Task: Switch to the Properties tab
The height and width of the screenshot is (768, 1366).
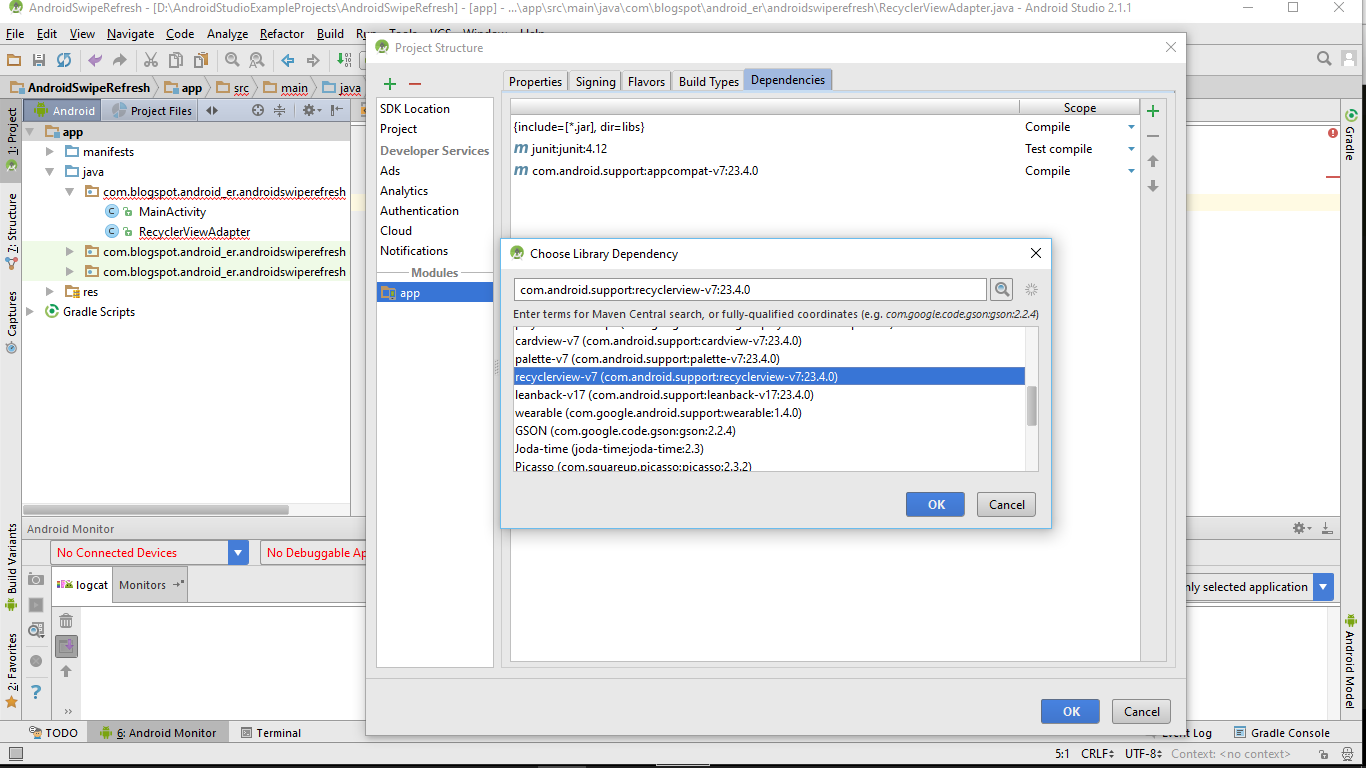Action: 535,82
